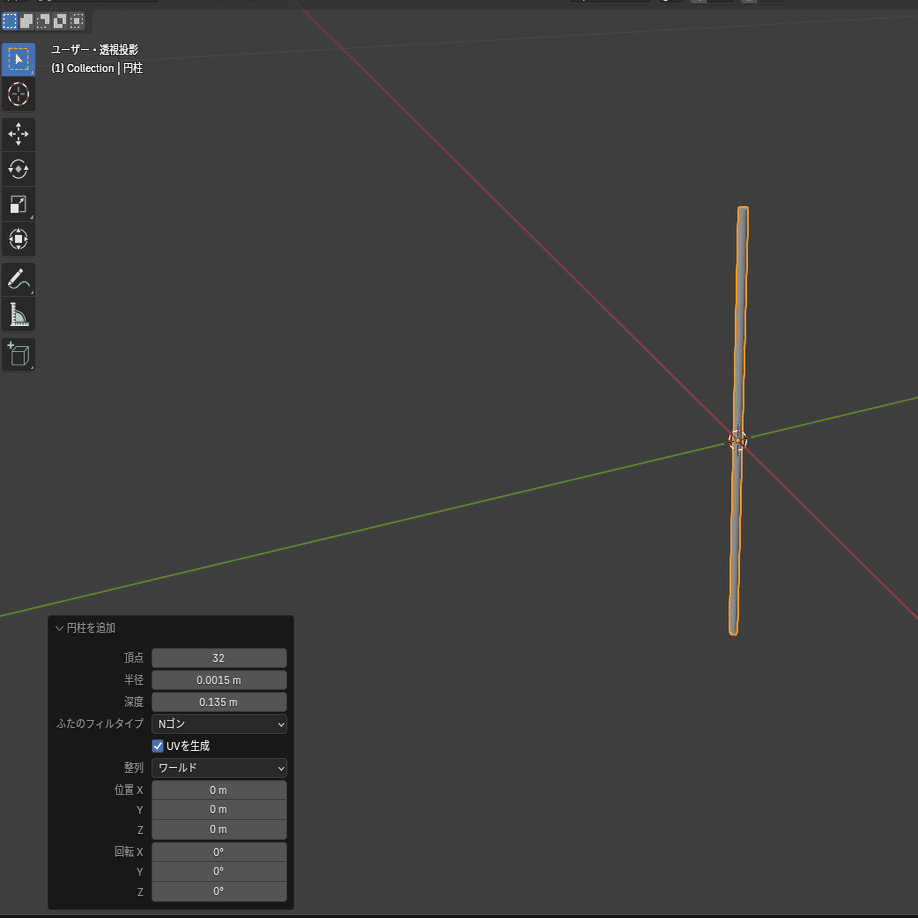Click the 回転 X field
The image size is (918, 918).
pos(219,852)
